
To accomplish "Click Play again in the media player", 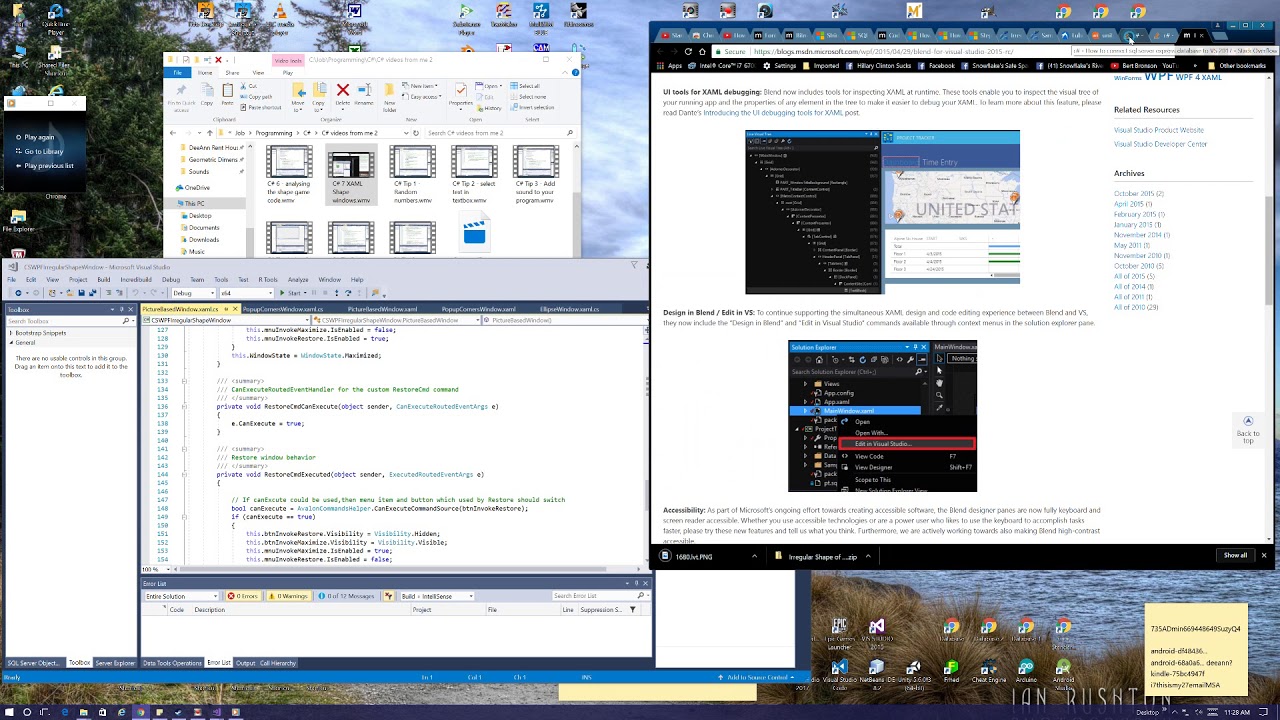I will [40, 137].
